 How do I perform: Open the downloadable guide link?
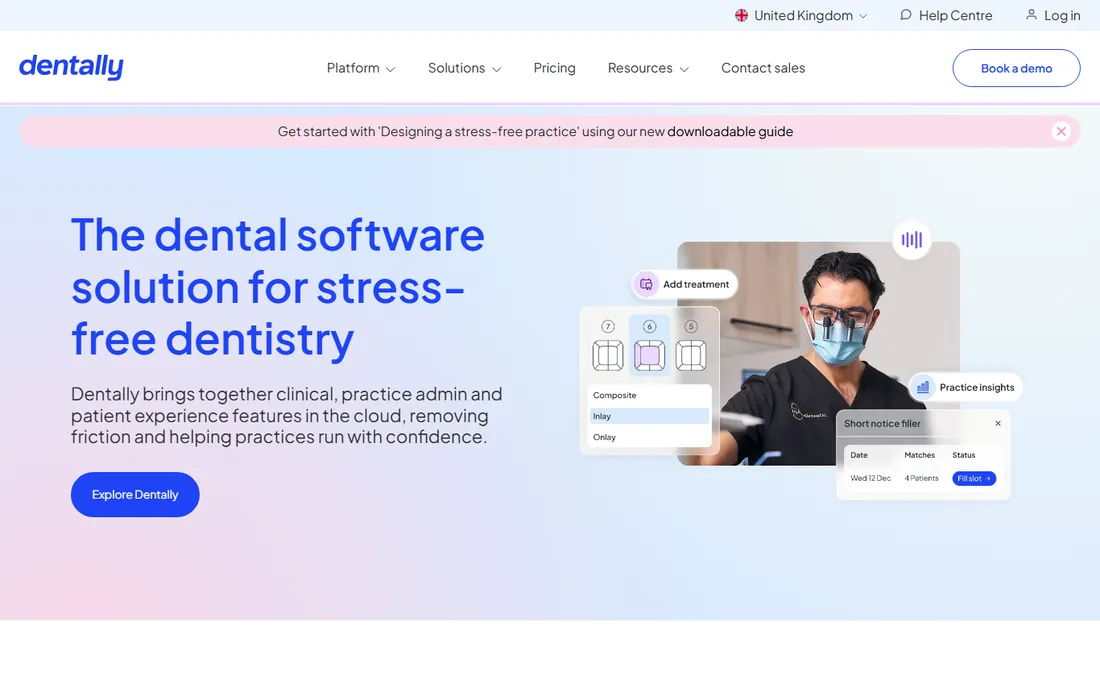click(730, 131)
